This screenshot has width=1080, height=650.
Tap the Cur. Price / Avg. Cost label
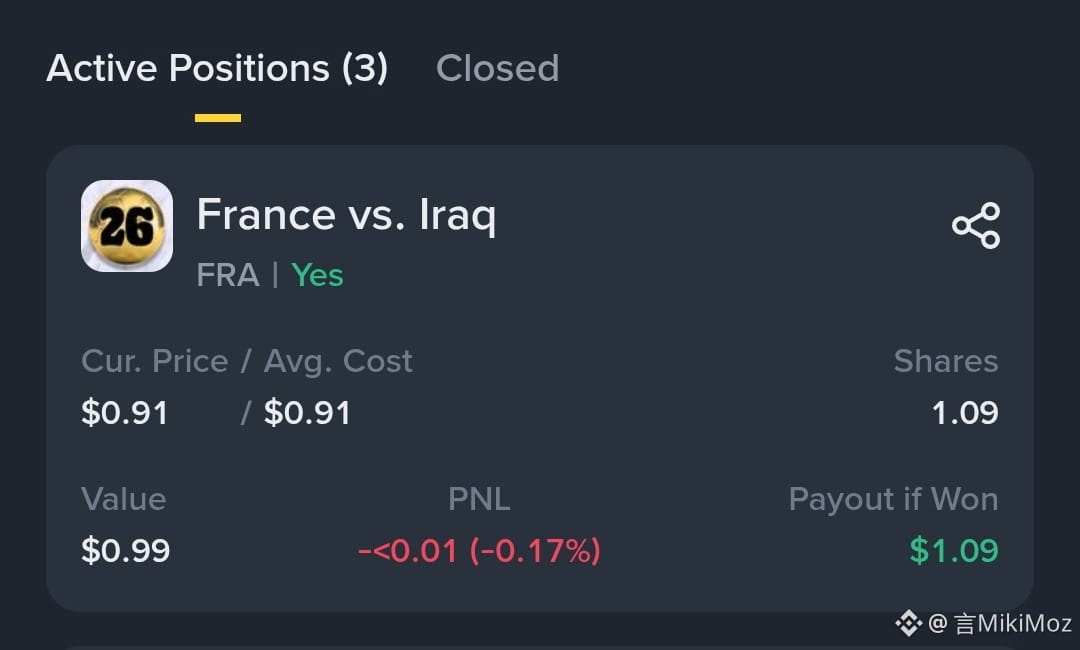click(247, 361)
